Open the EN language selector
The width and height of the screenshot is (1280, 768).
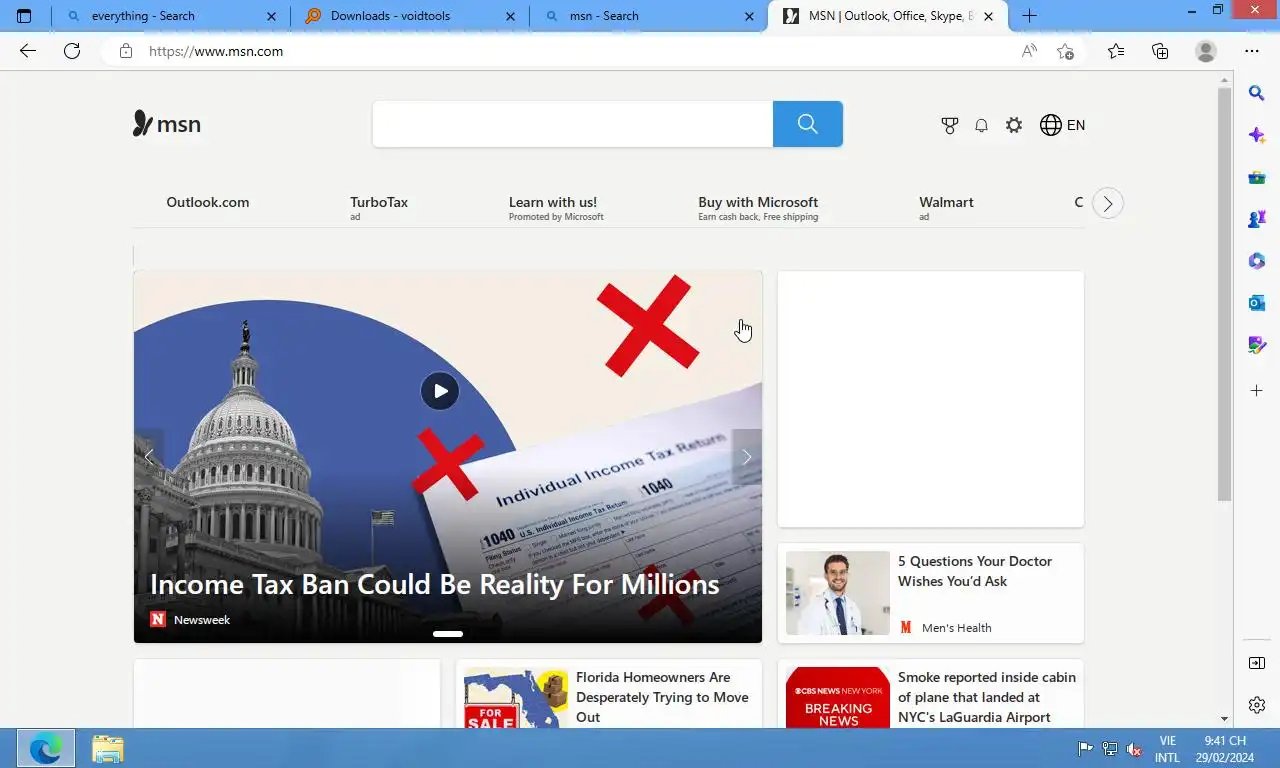(1062, 125)
